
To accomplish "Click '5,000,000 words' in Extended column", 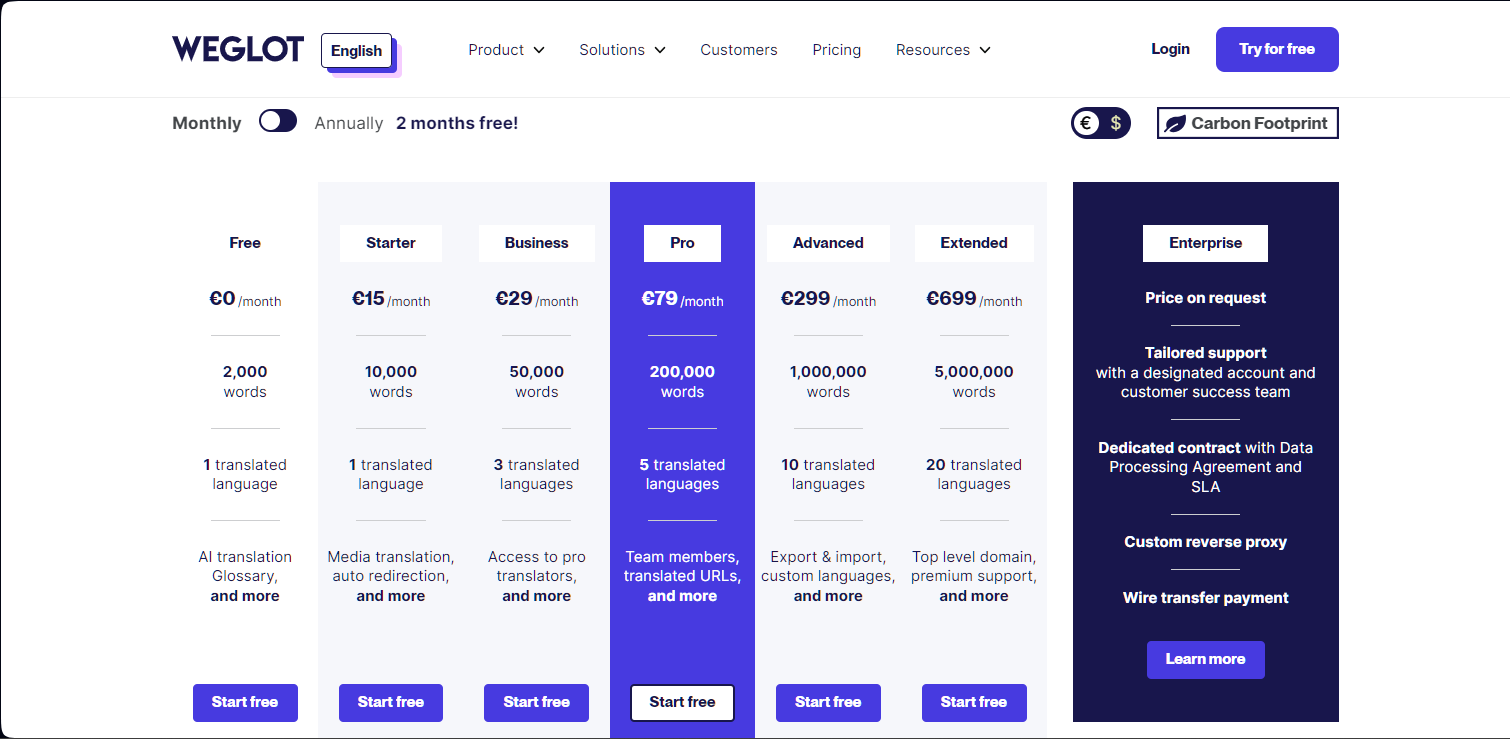I will coord(974,382).
